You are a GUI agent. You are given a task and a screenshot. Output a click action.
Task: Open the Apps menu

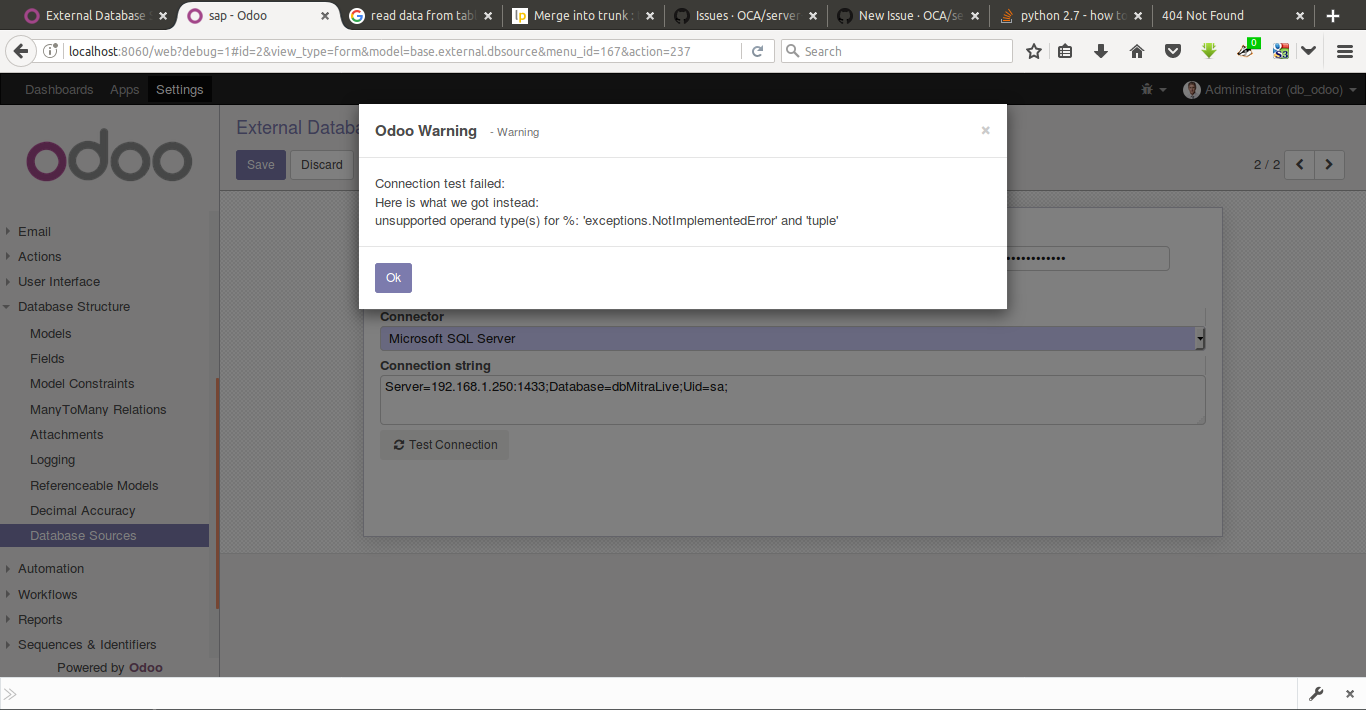point(125,89)
